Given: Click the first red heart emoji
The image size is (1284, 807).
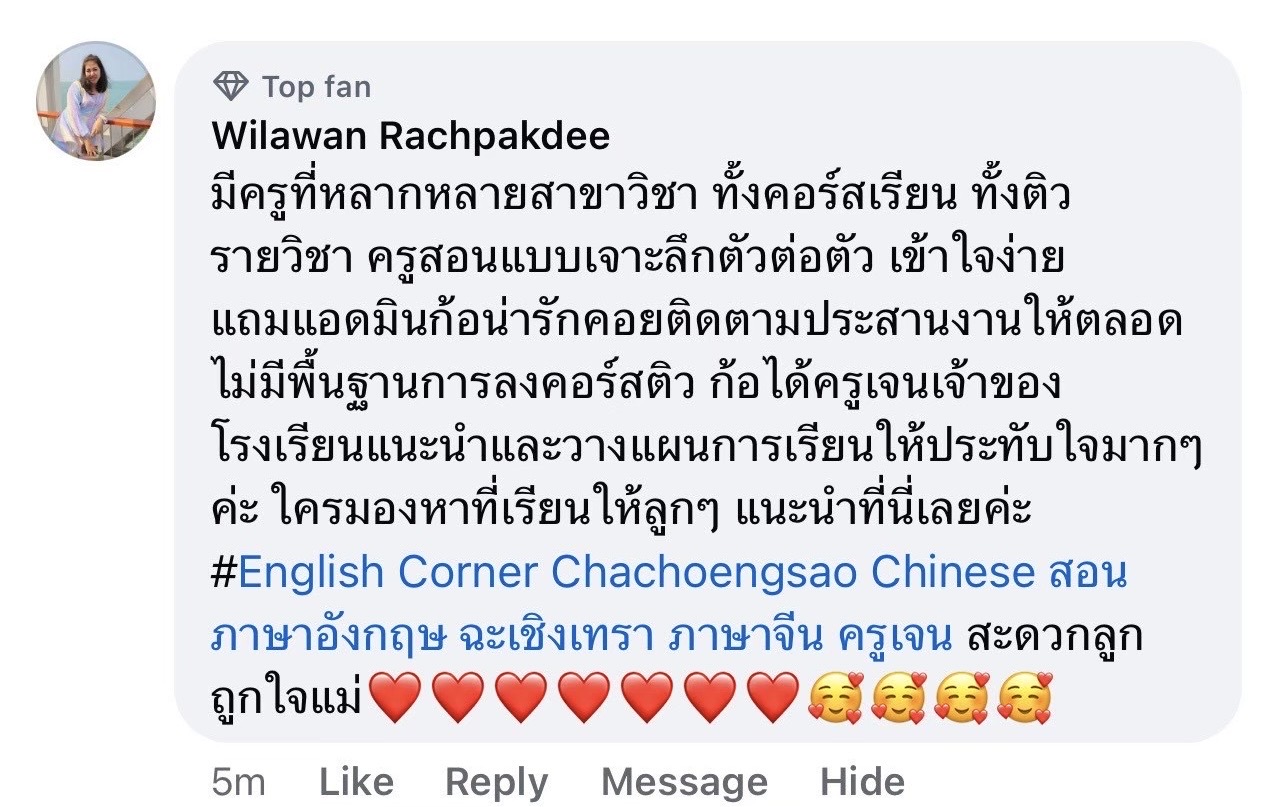Looking at the screenshot, I should tap(396, 697).
